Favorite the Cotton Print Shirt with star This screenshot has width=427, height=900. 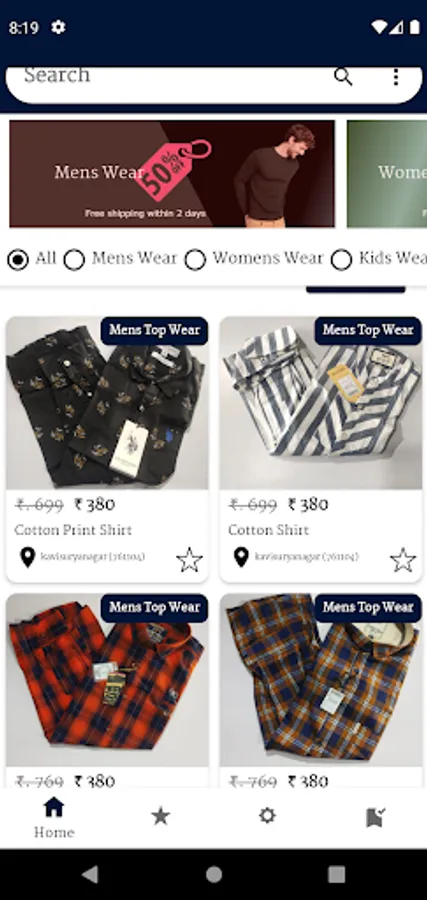[x=189, y=560]
